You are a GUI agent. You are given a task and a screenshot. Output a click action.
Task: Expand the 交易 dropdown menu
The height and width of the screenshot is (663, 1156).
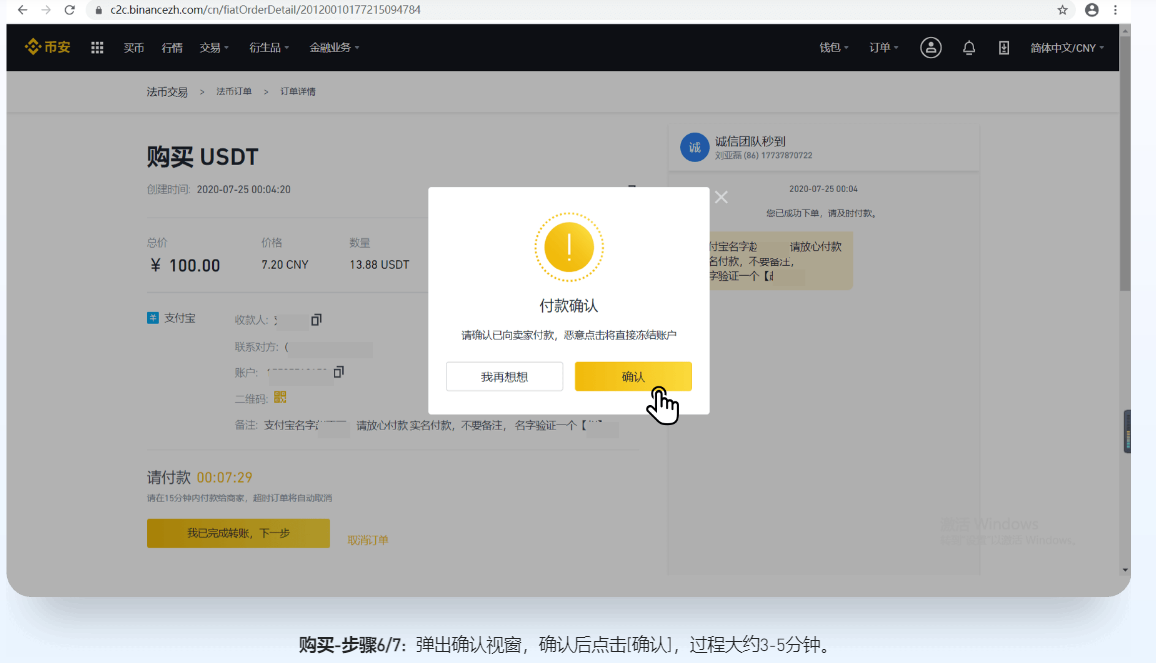click(214, 48)
